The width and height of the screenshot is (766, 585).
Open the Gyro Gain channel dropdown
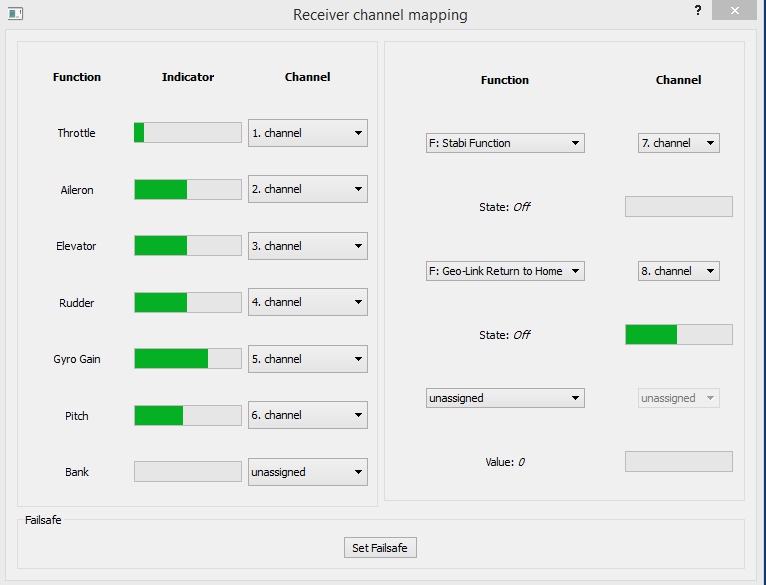pos(307,359)
